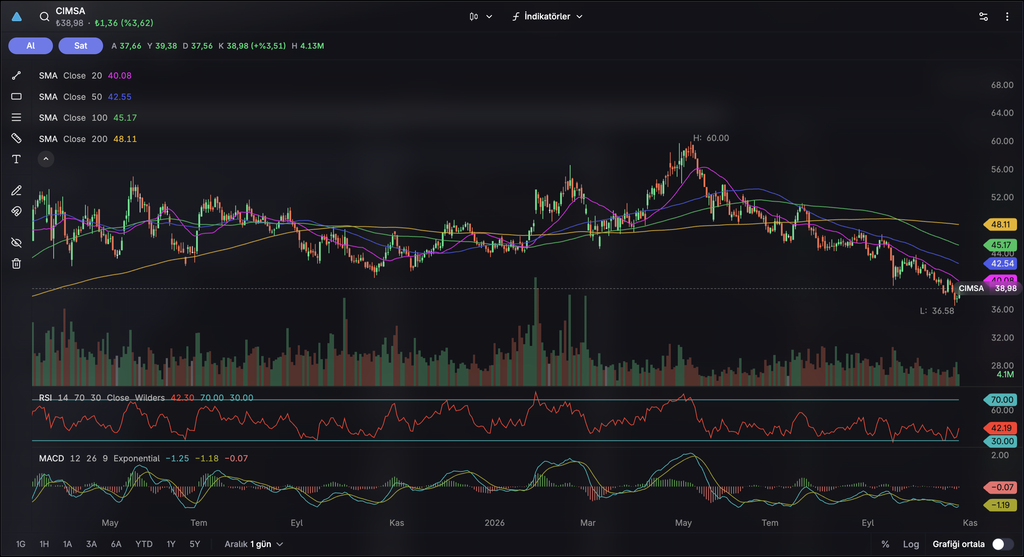Image resolution: width=1024 pixels, height=557 pixels.
Task: Collapse the SMA indicator list chevron
Action: click(x=46, y=159)
